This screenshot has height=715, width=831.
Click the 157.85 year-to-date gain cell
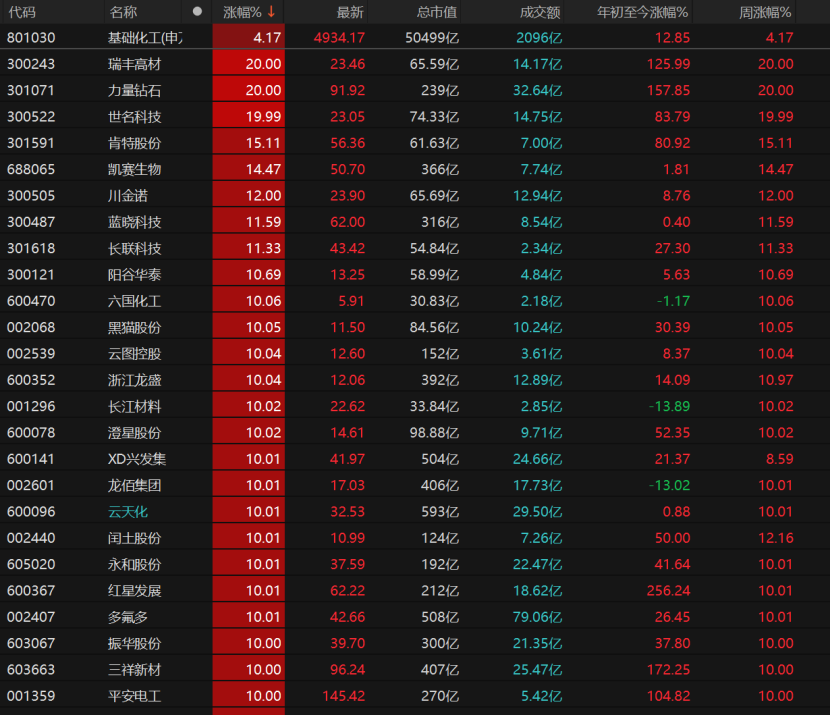click(668, 90)
